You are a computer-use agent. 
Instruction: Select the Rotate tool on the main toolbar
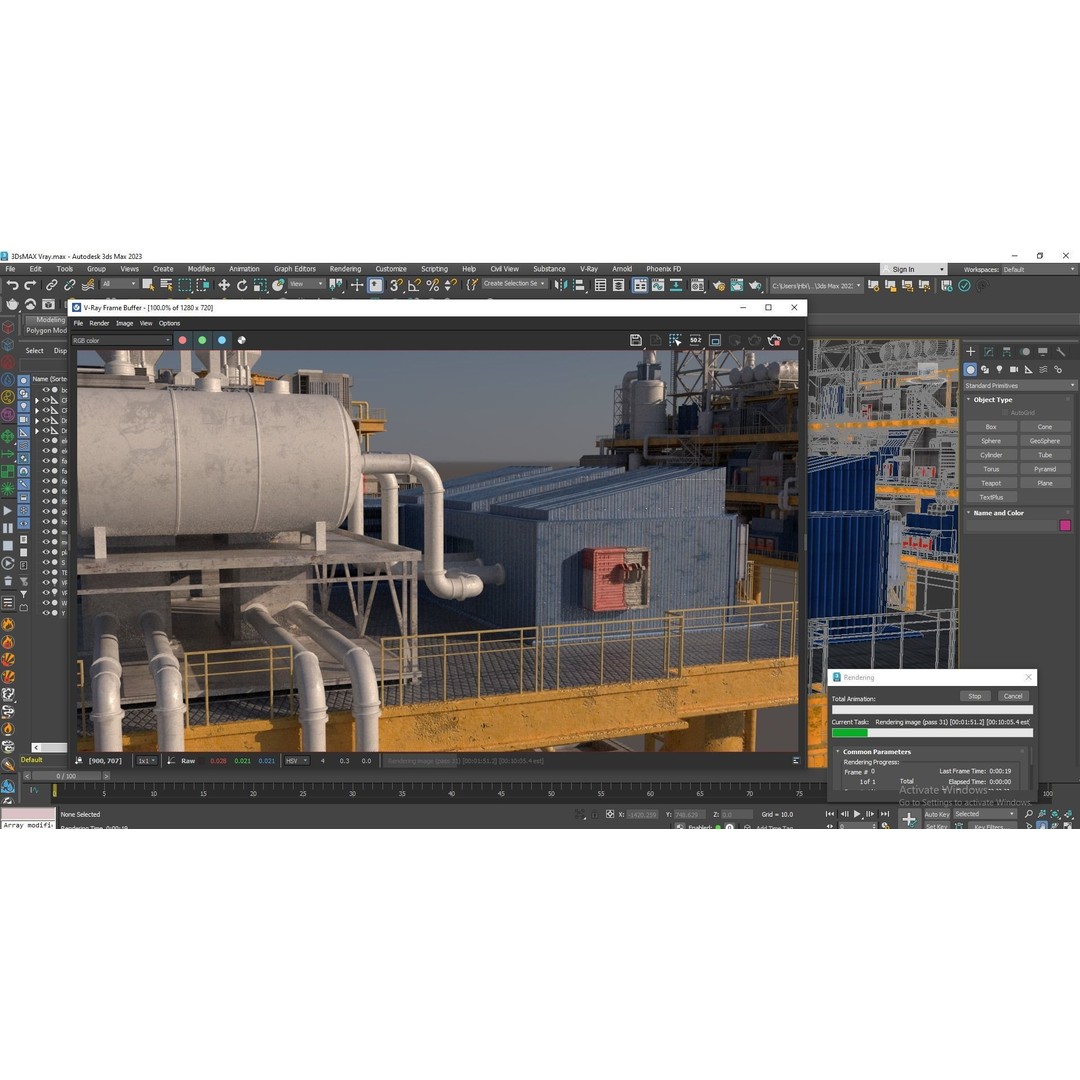243,285
